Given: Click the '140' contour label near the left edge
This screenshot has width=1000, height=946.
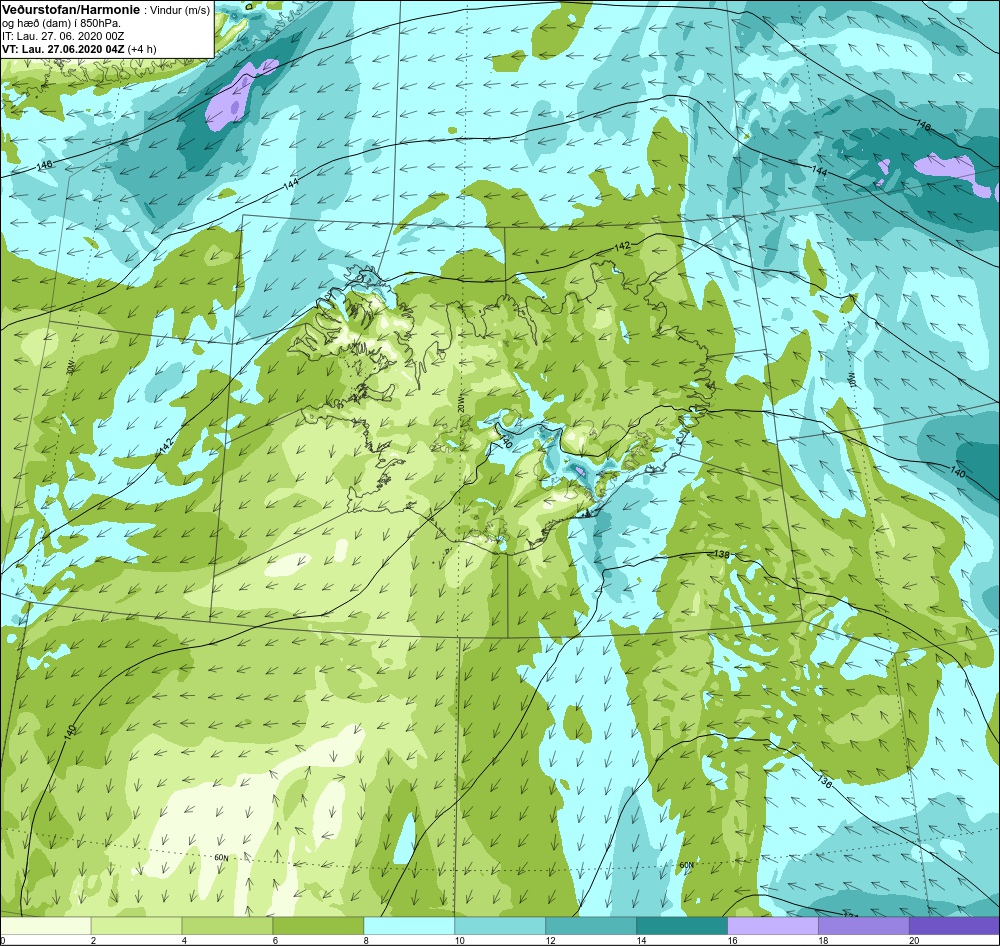Looking at the screenshot, I should click(70, 732).
